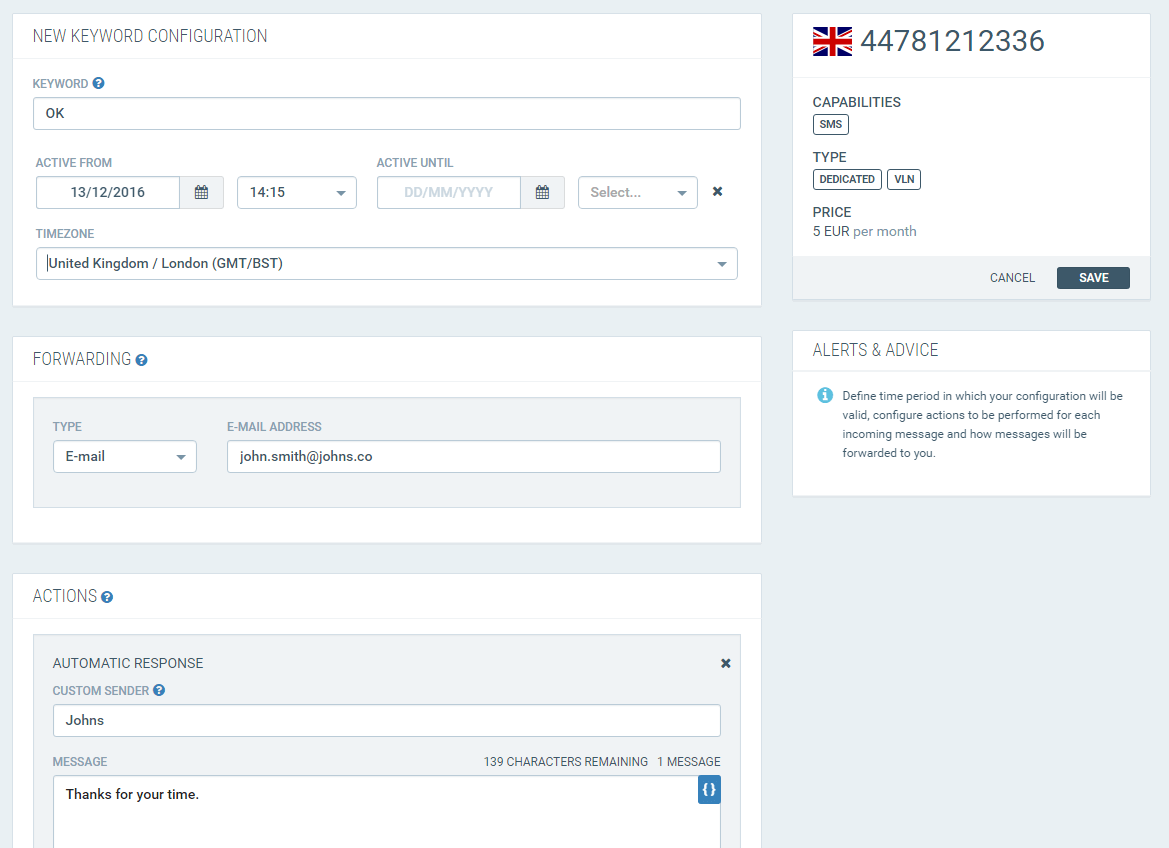This screenshot has height=848, width=1169.
Task: Click the E-mail Address input field
Action: tap(473, 456)
